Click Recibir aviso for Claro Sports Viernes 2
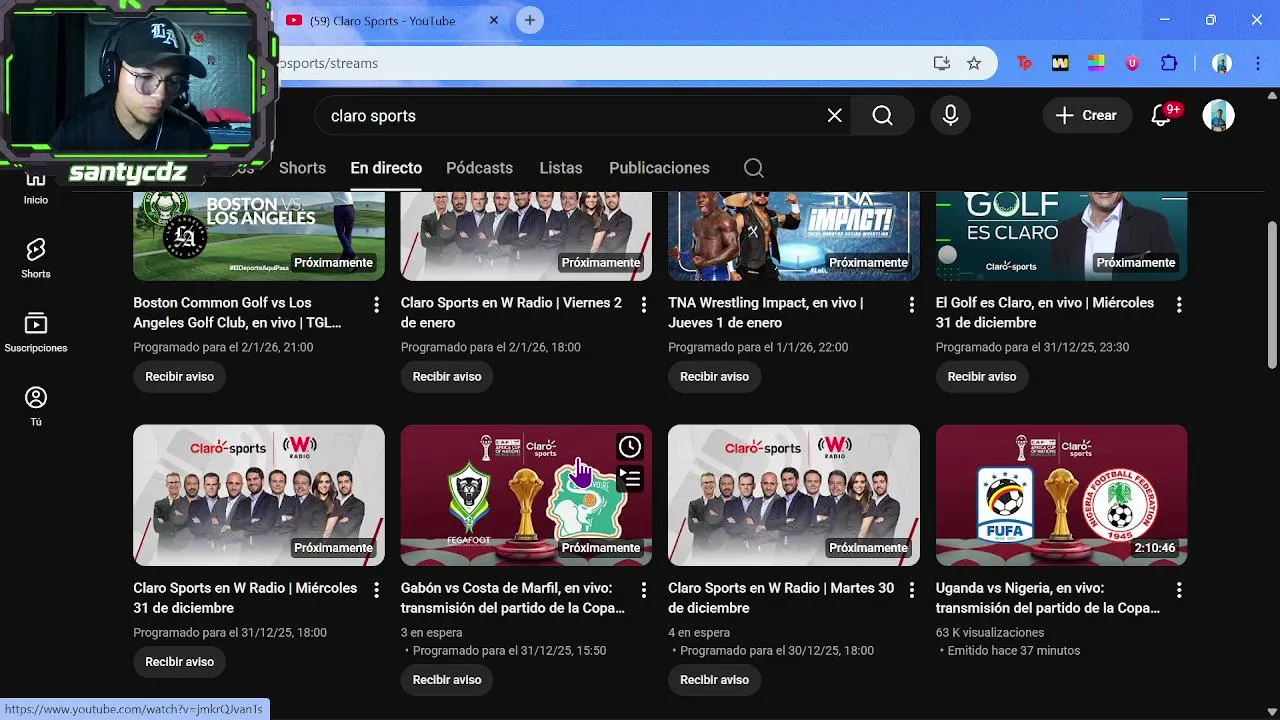This screenshot has height=720, width=1280. (447, 376)
